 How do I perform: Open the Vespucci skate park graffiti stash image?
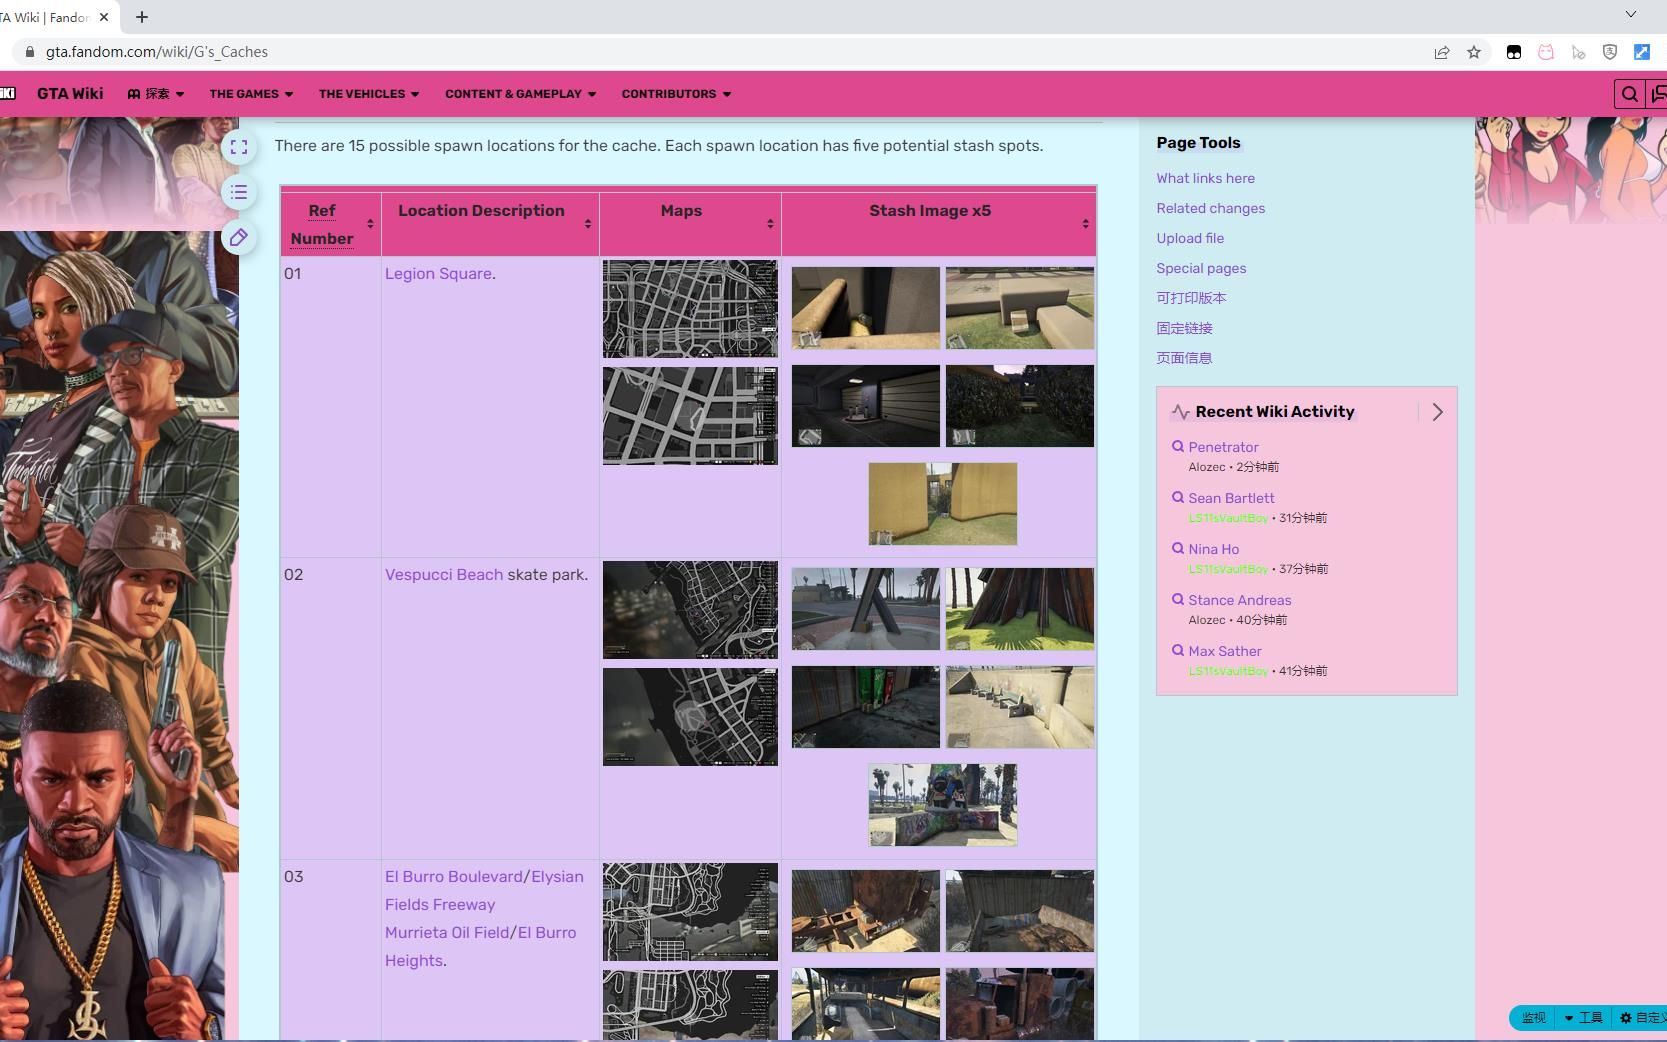pyautogui.click(x=943, y=805)
